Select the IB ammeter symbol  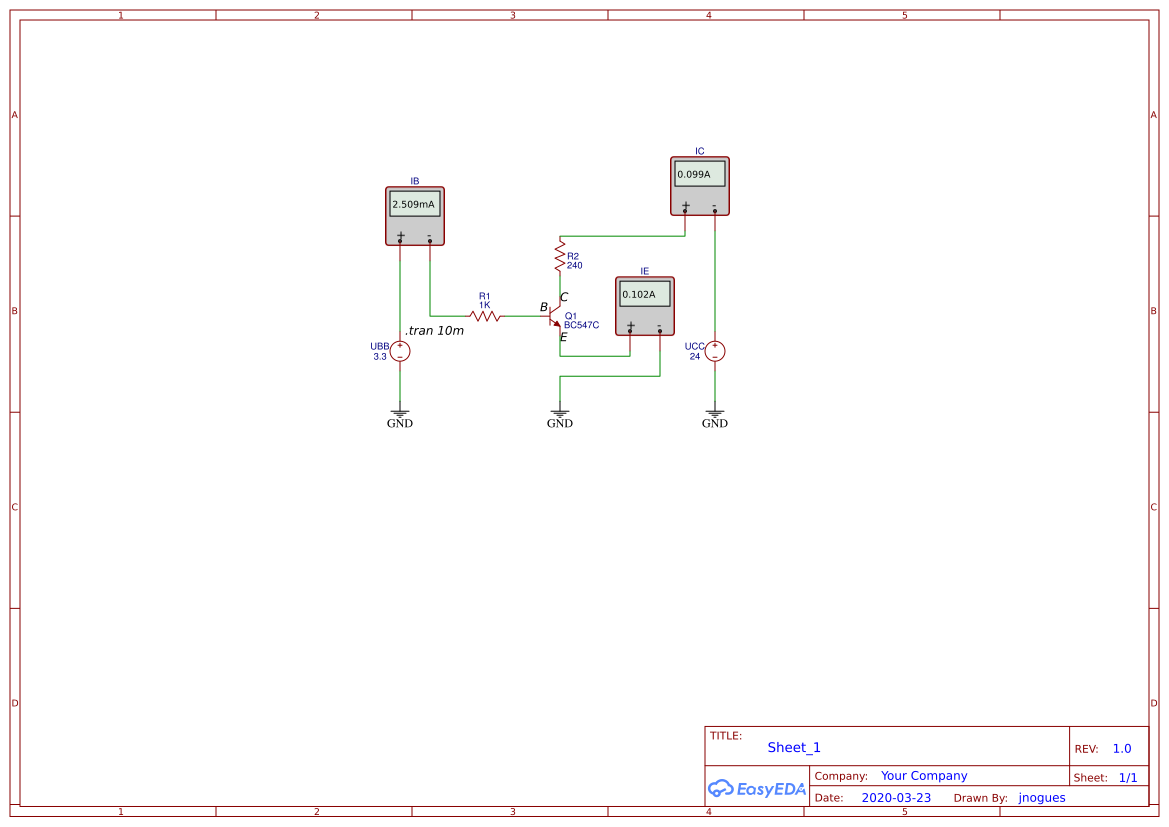(414, 216)
